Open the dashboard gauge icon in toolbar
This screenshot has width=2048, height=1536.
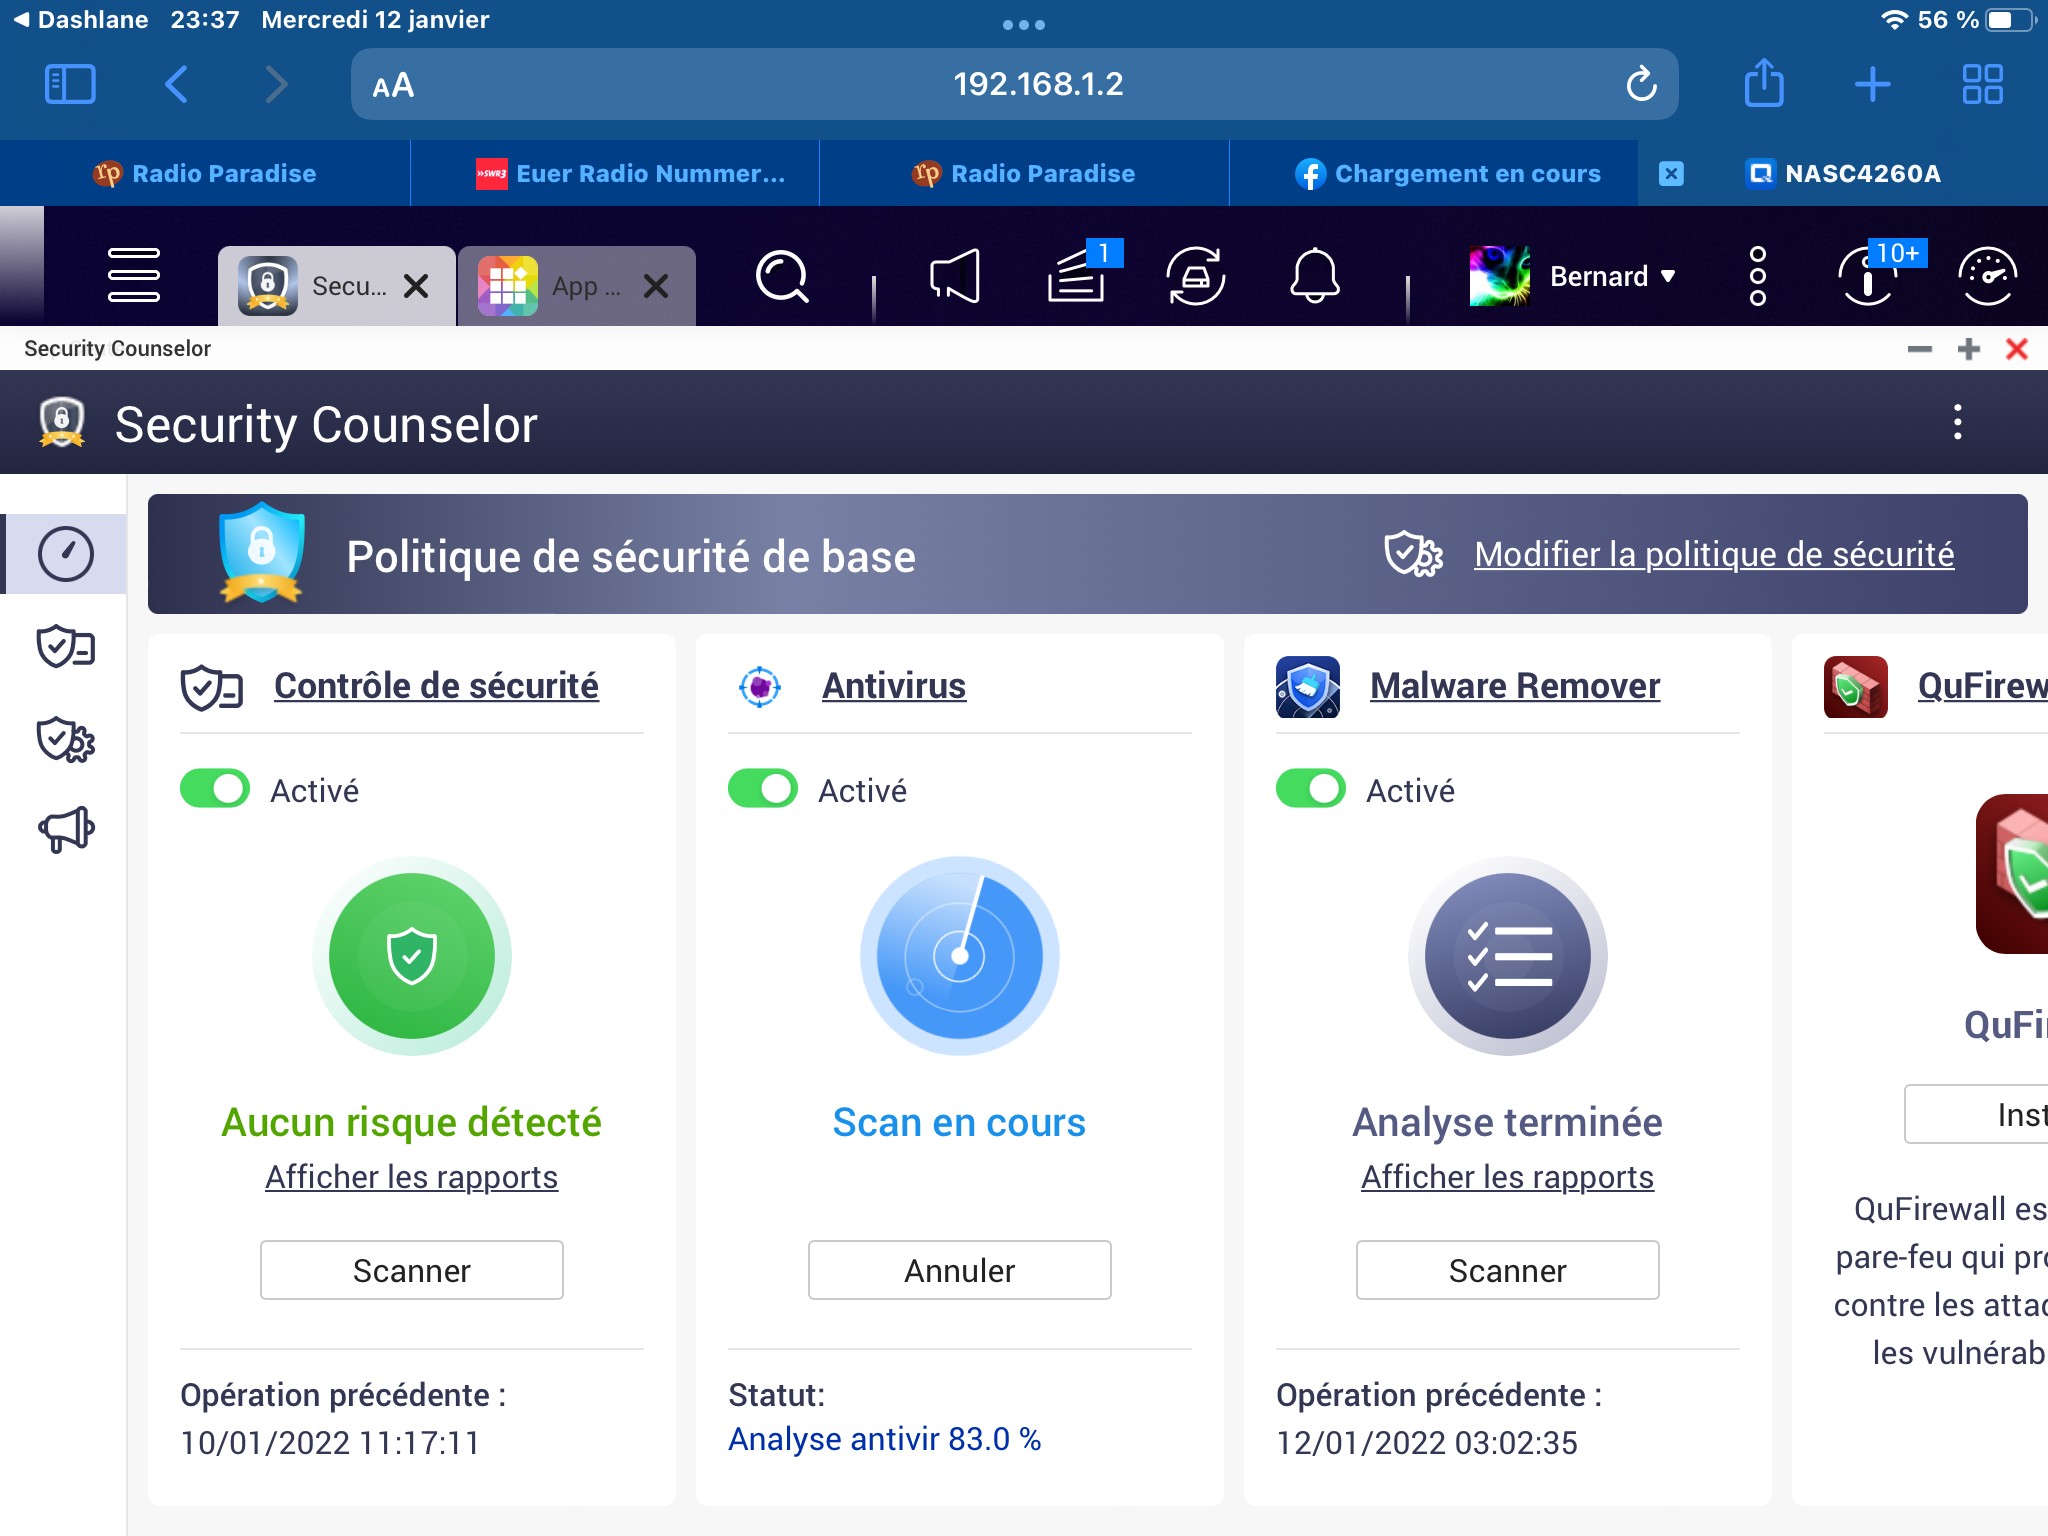(x=1986, y=275)
